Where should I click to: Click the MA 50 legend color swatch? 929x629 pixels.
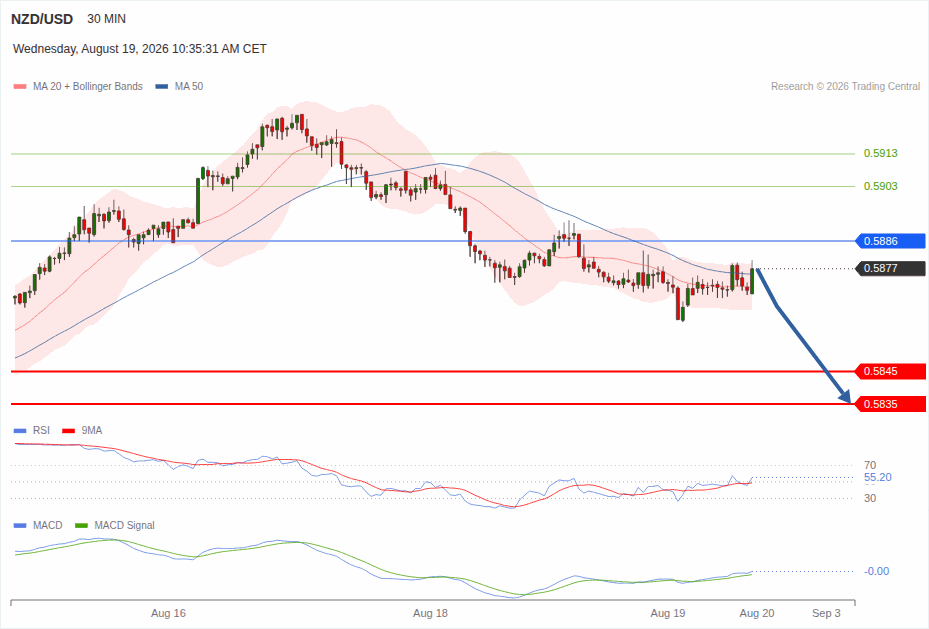tap(162, 86)
